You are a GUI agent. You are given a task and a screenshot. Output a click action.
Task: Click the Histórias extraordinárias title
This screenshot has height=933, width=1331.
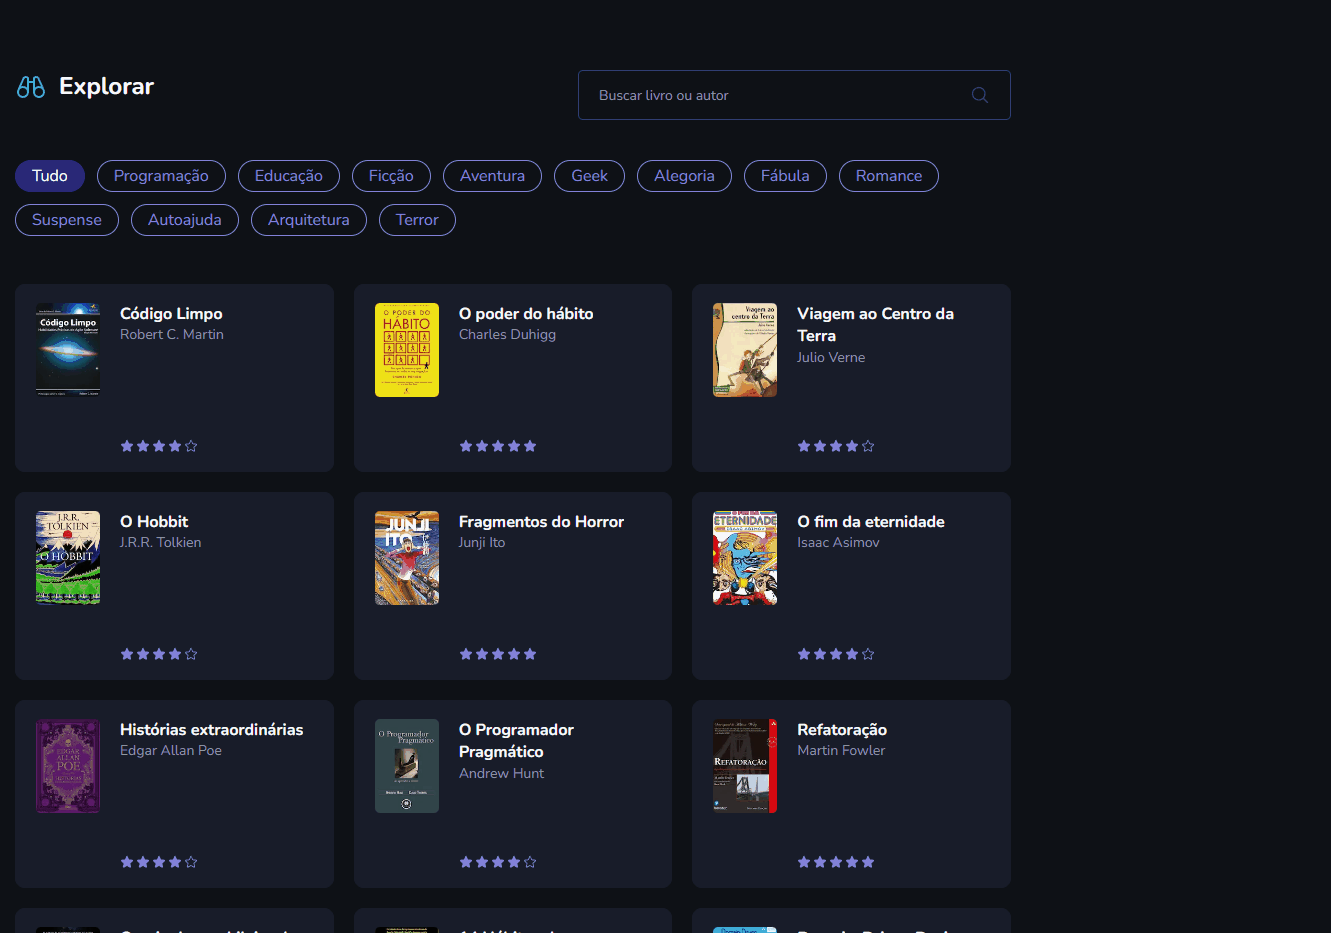(x=212, y=730)
